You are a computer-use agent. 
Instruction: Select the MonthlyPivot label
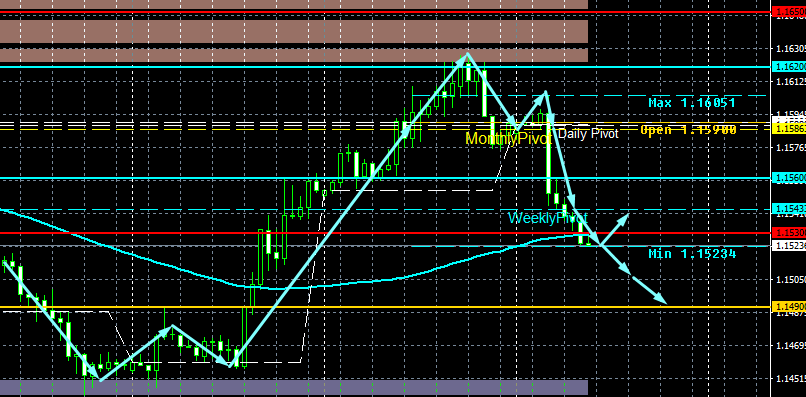click(508, 138)
